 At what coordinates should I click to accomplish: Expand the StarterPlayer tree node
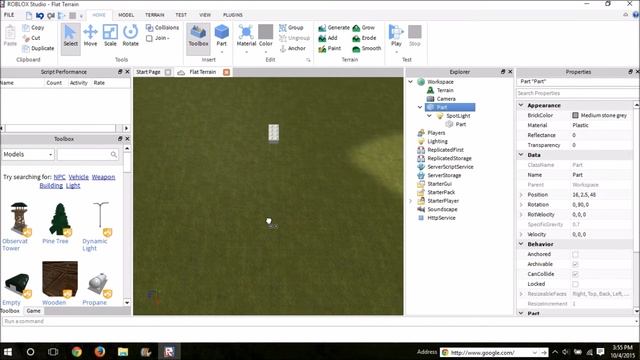[411, 201]
